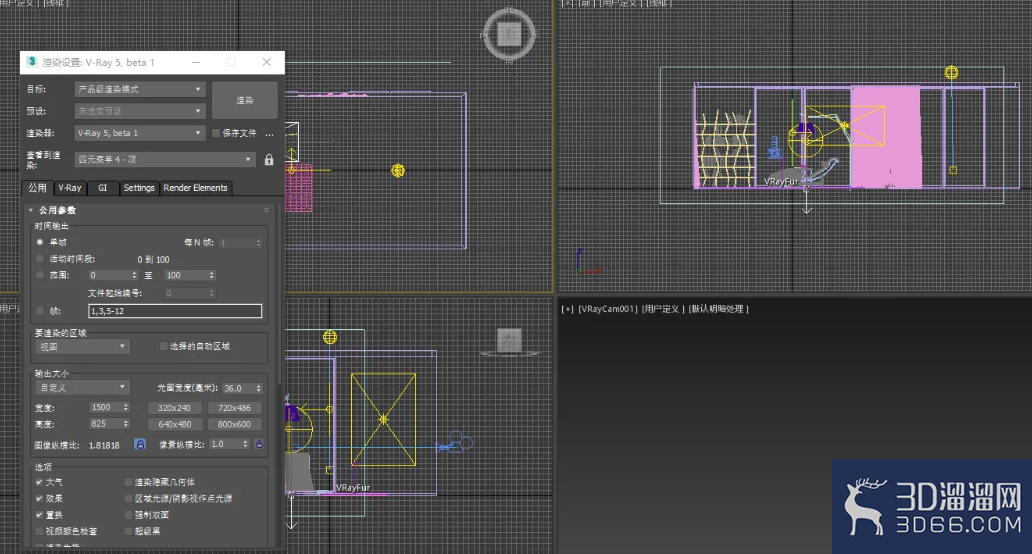The width and height of the screenshot is (1032, 554).
Task: Toggle the pixel aspect ratio lock
Action: point(259,444)
